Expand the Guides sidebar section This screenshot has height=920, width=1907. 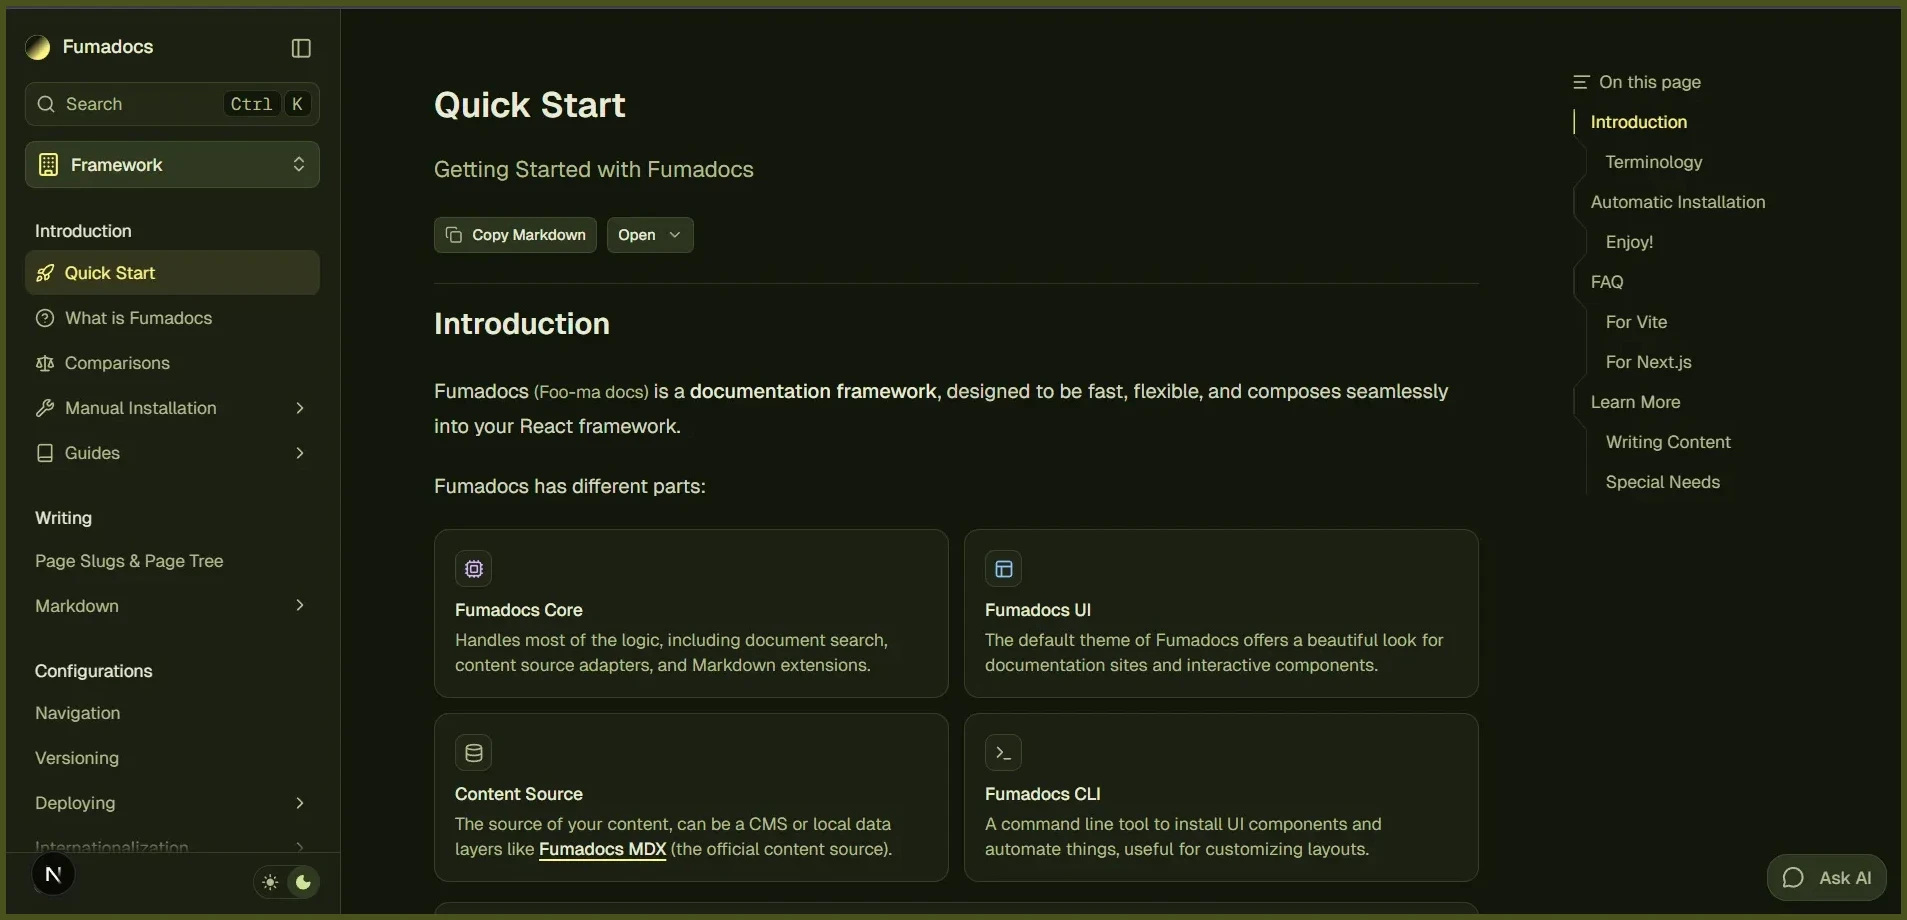click(299, 453)
